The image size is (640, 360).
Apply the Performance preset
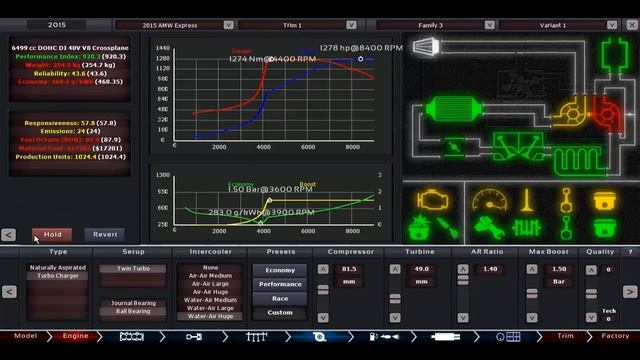[x=280, y=284]
